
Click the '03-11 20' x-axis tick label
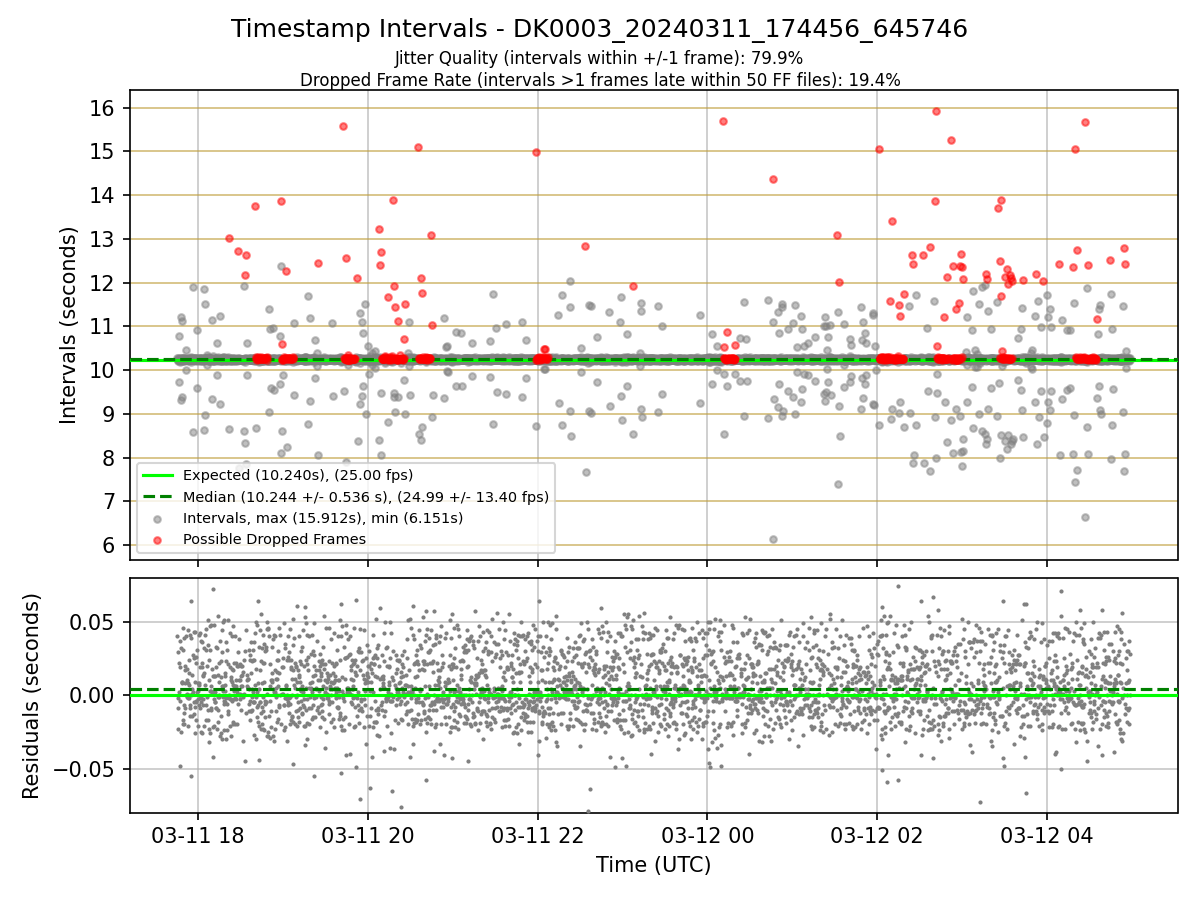[368, 837]
